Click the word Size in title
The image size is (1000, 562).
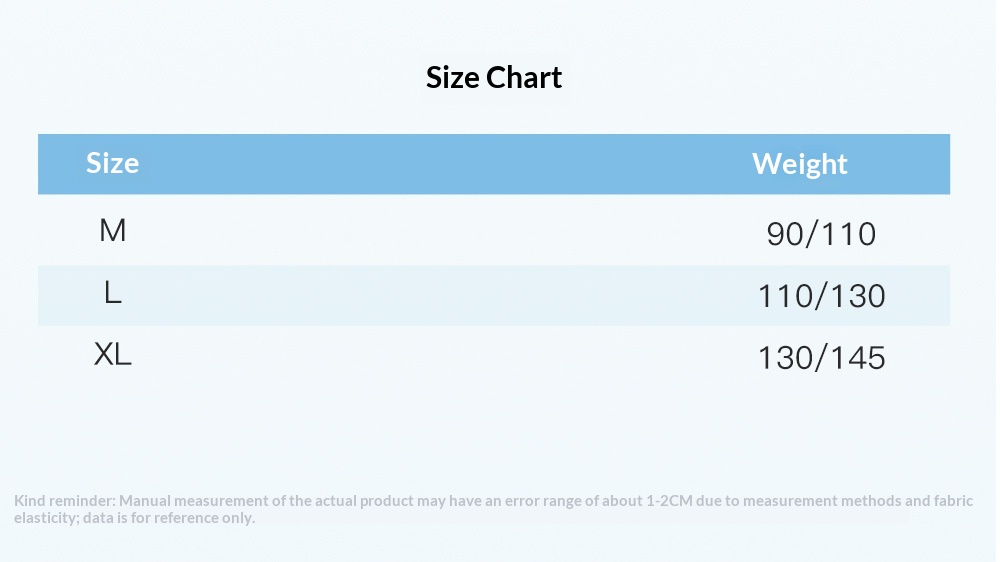(x=453, y=78)
